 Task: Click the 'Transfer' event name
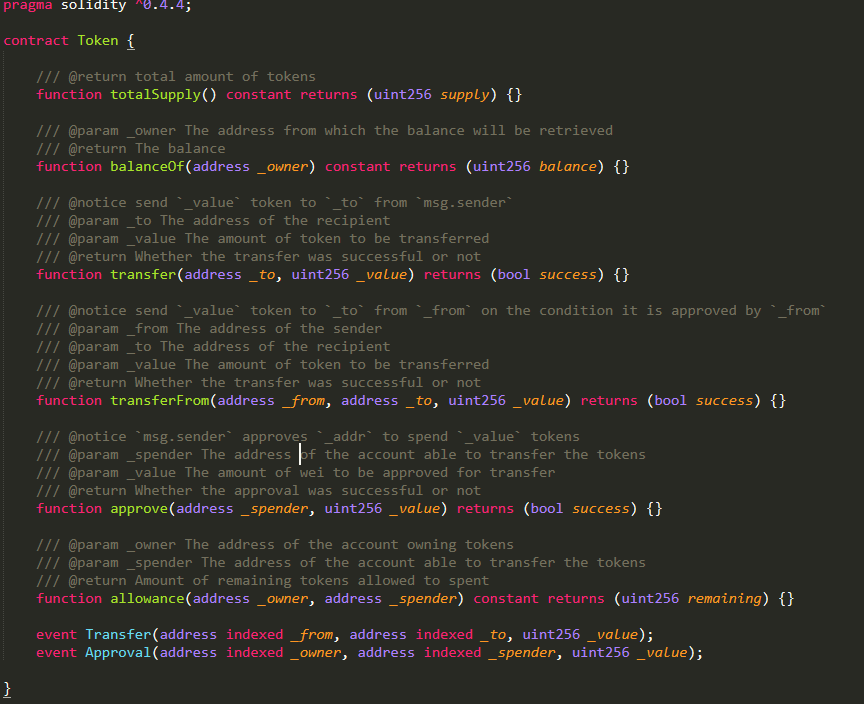tap(118, 635)
